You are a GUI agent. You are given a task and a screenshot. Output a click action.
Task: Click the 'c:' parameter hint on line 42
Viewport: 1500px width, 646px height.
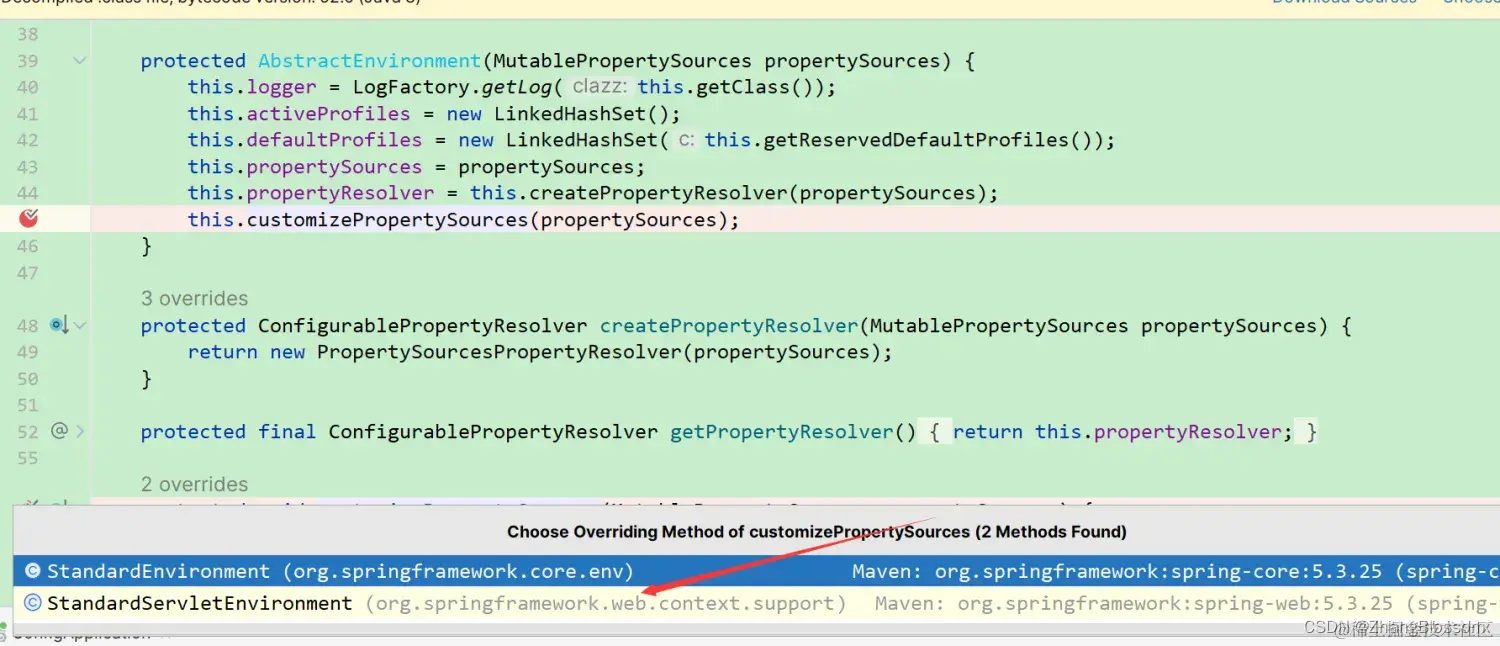click(x=687, y=140)
